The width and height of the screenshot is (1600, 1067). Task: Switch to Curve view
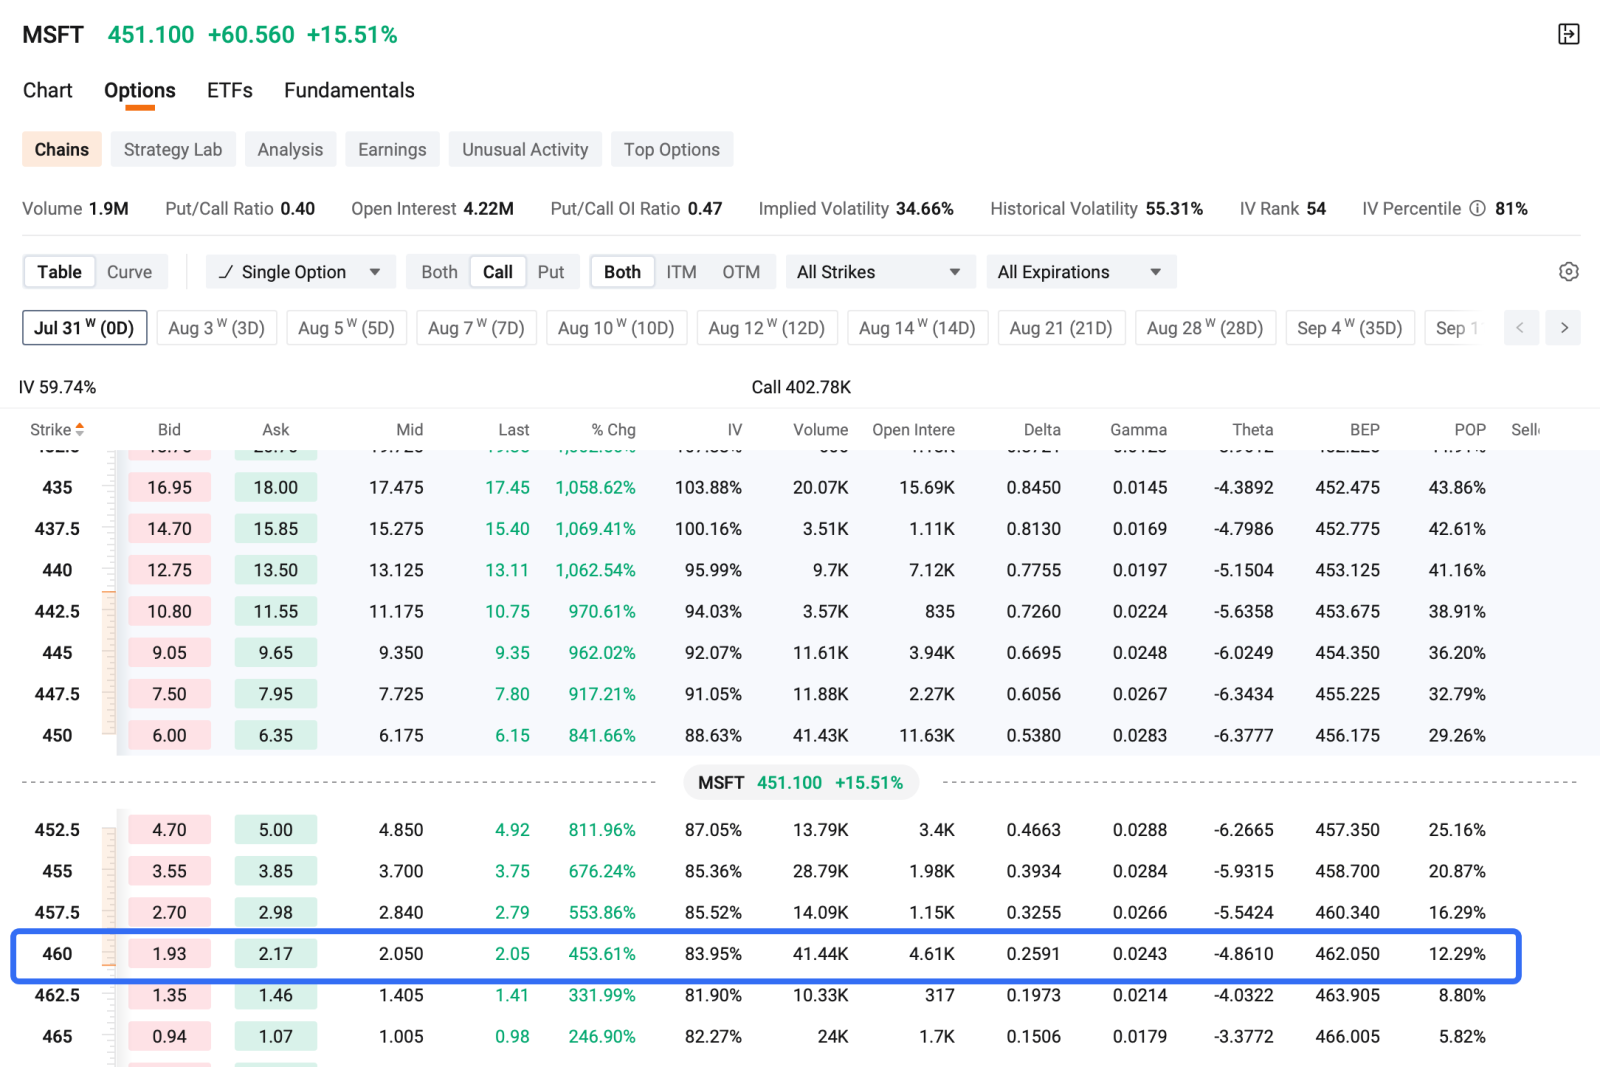130,272
